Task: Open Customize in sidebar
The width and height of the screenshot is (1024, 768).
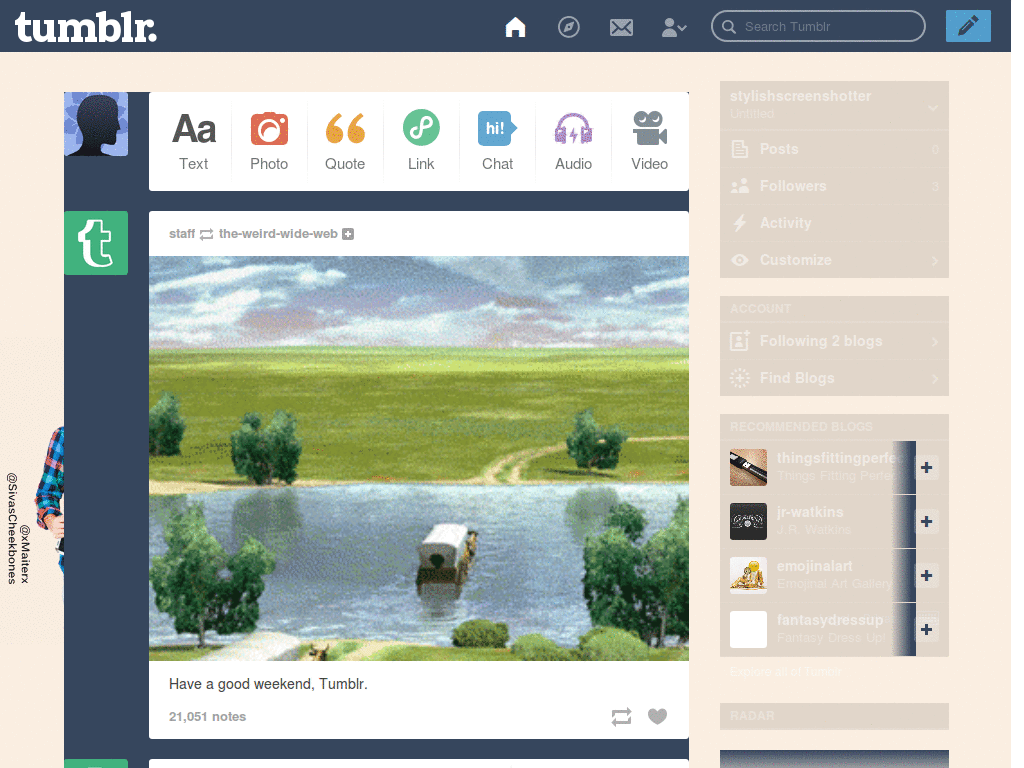Action: [x=834, y=260]
